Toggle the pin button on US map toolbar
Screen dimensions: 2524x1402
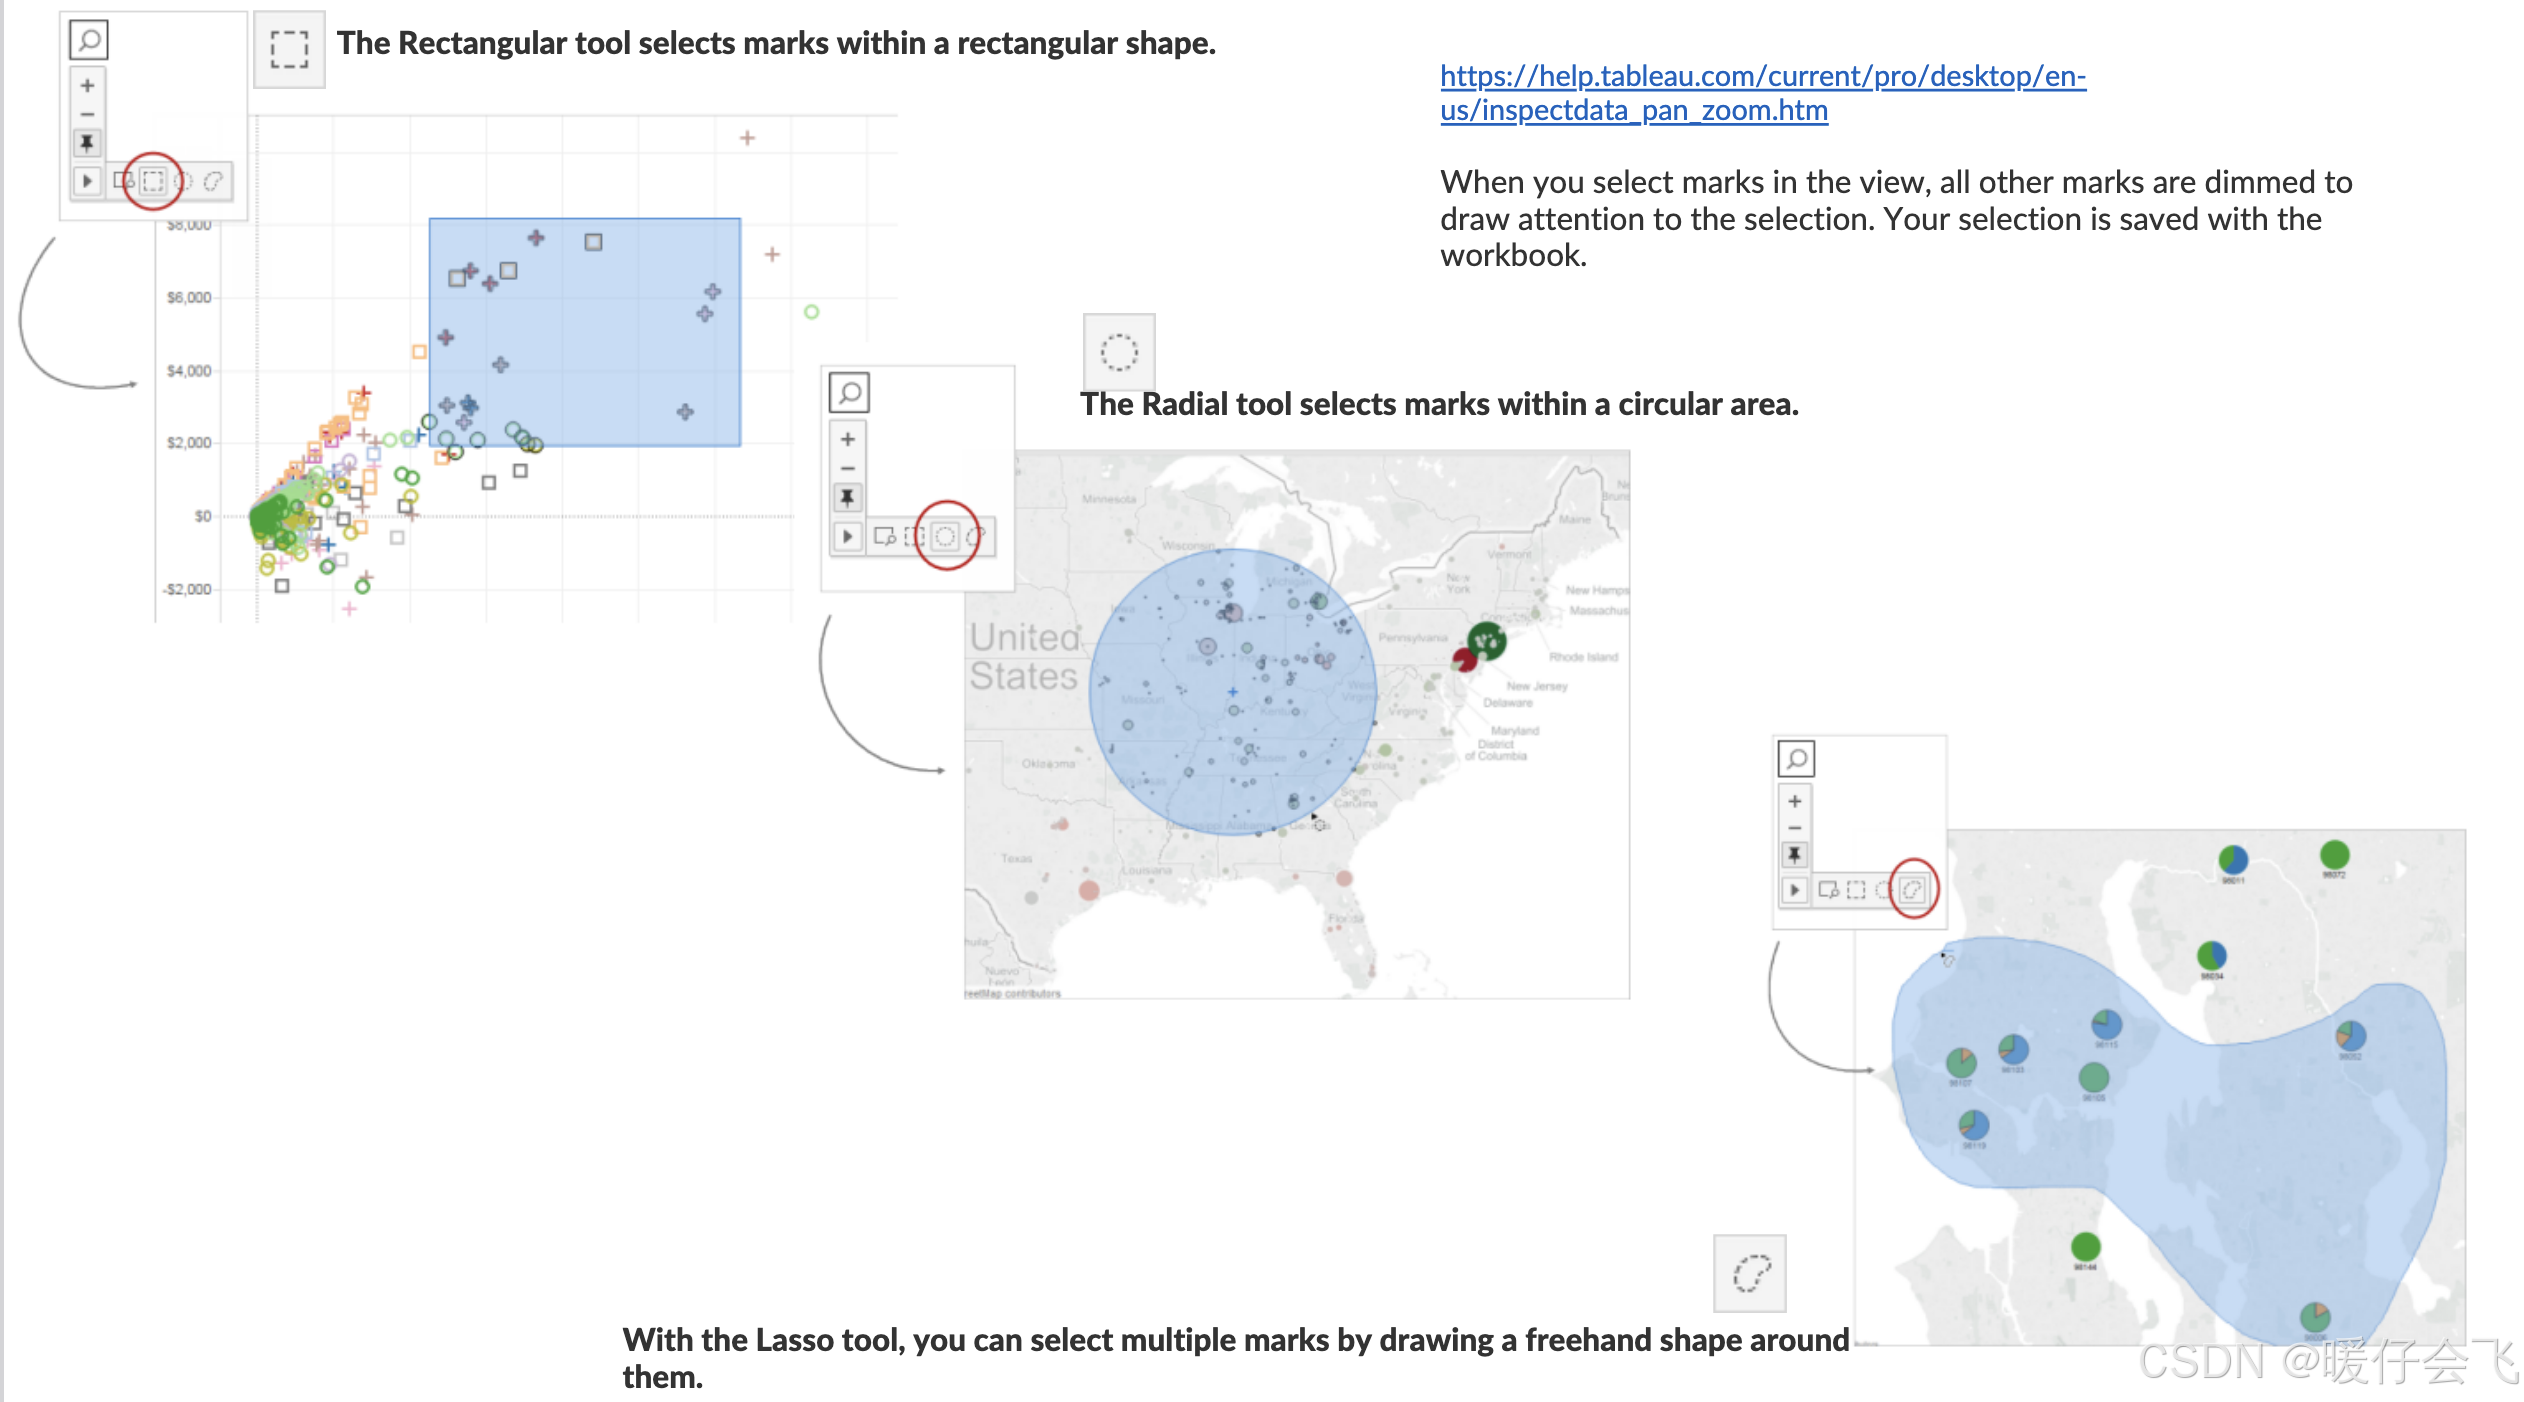pos(848,497)
